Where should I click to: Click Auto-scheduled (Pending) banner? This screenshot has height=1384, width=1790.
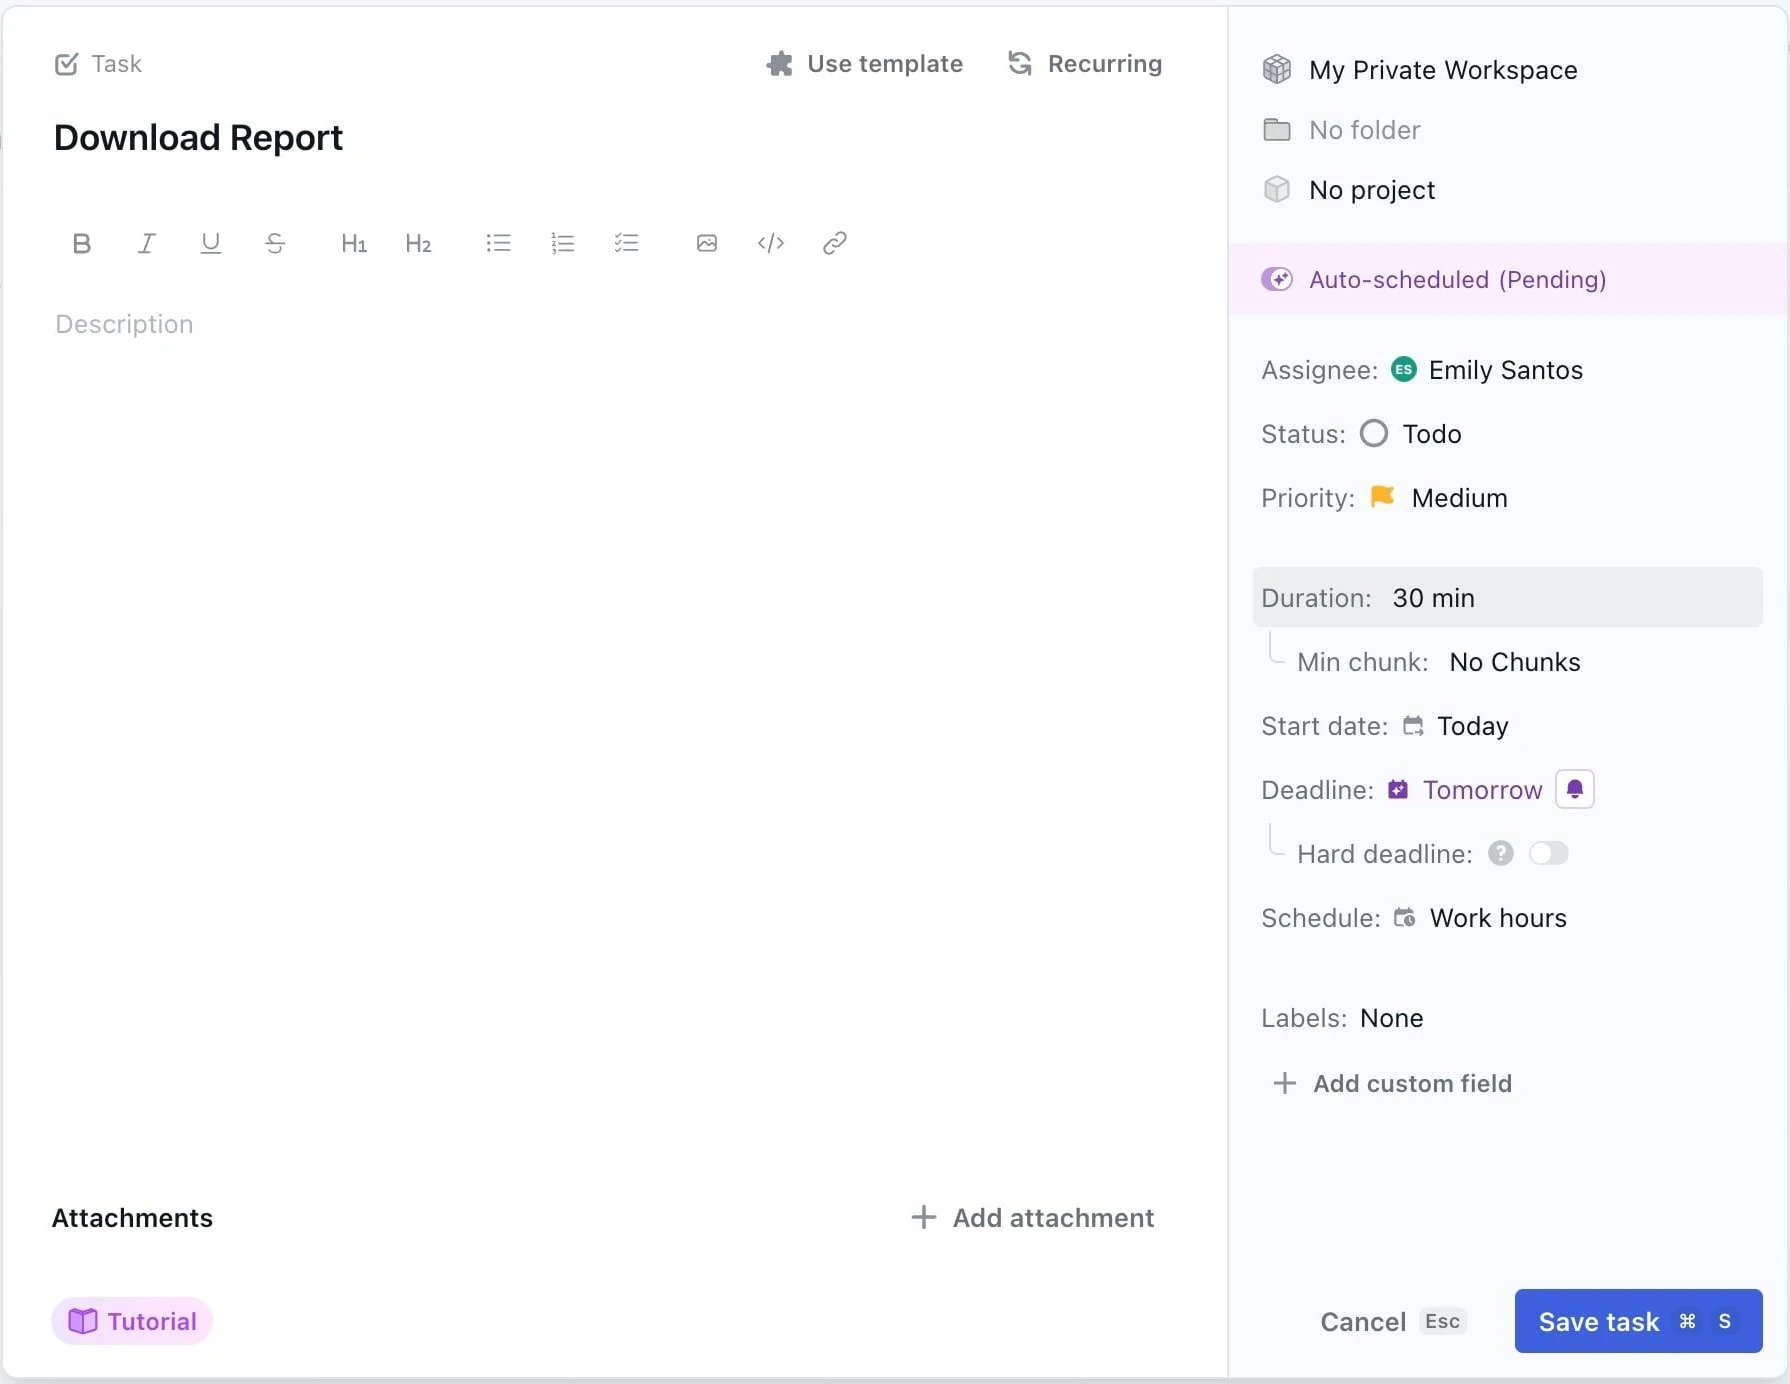point(1507,279)
